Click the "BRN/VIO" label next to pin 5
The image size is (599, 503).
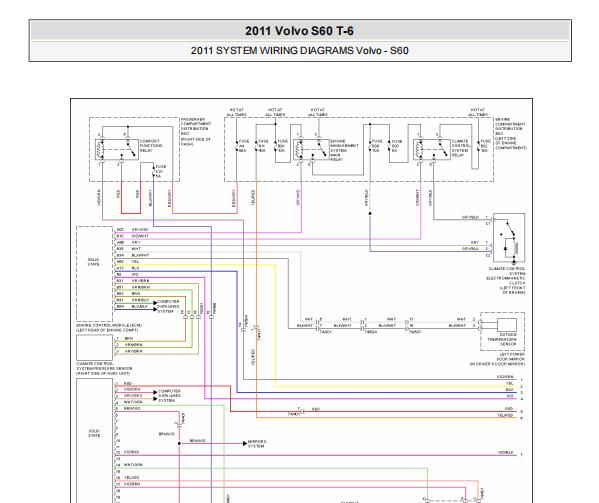(132, 409)
